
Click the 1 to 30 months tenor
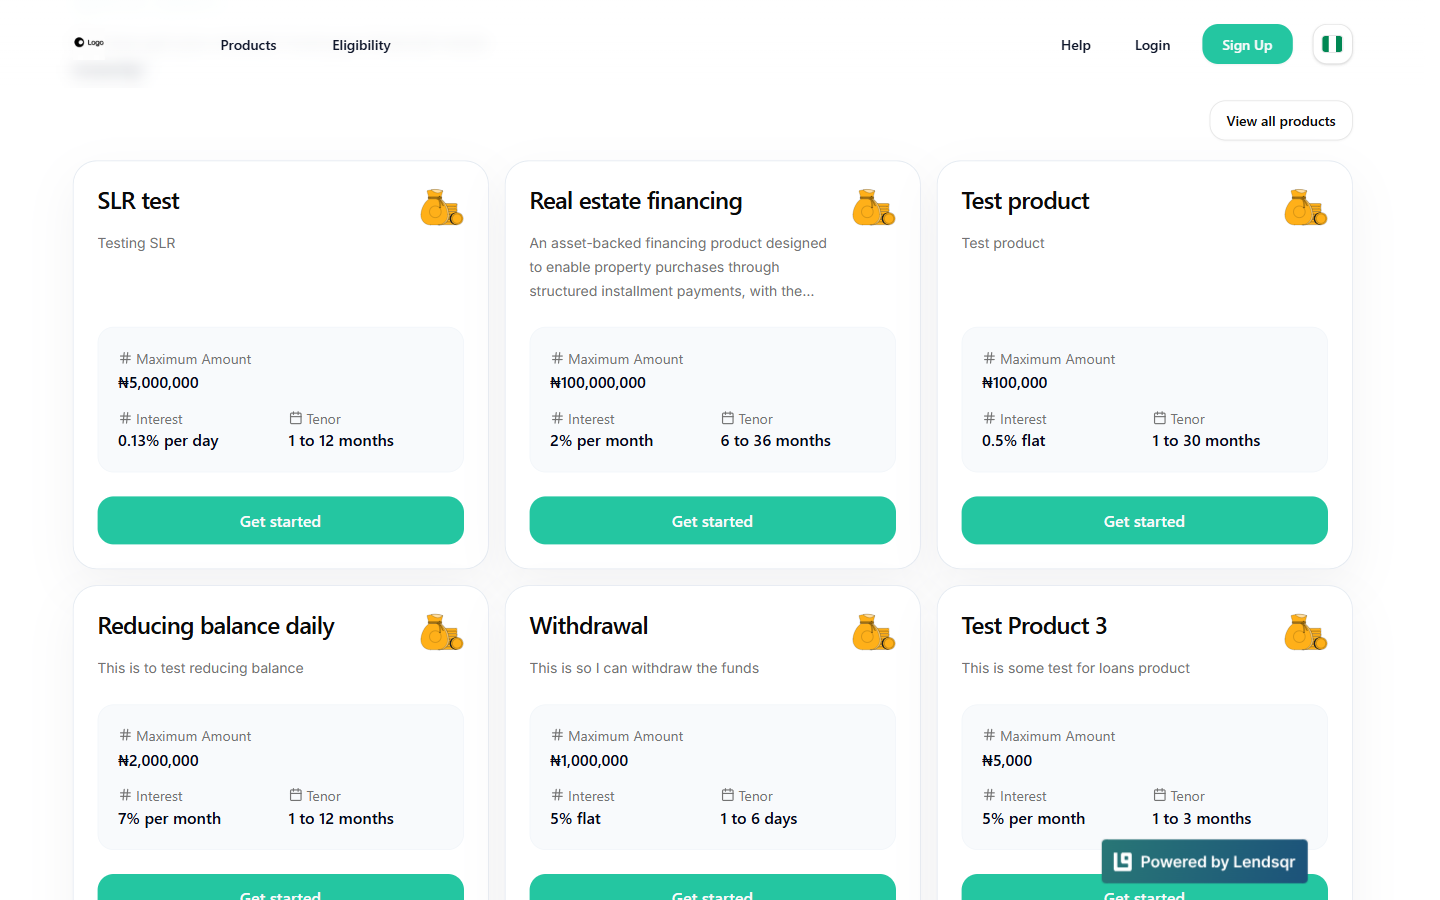click(1206, 441)
